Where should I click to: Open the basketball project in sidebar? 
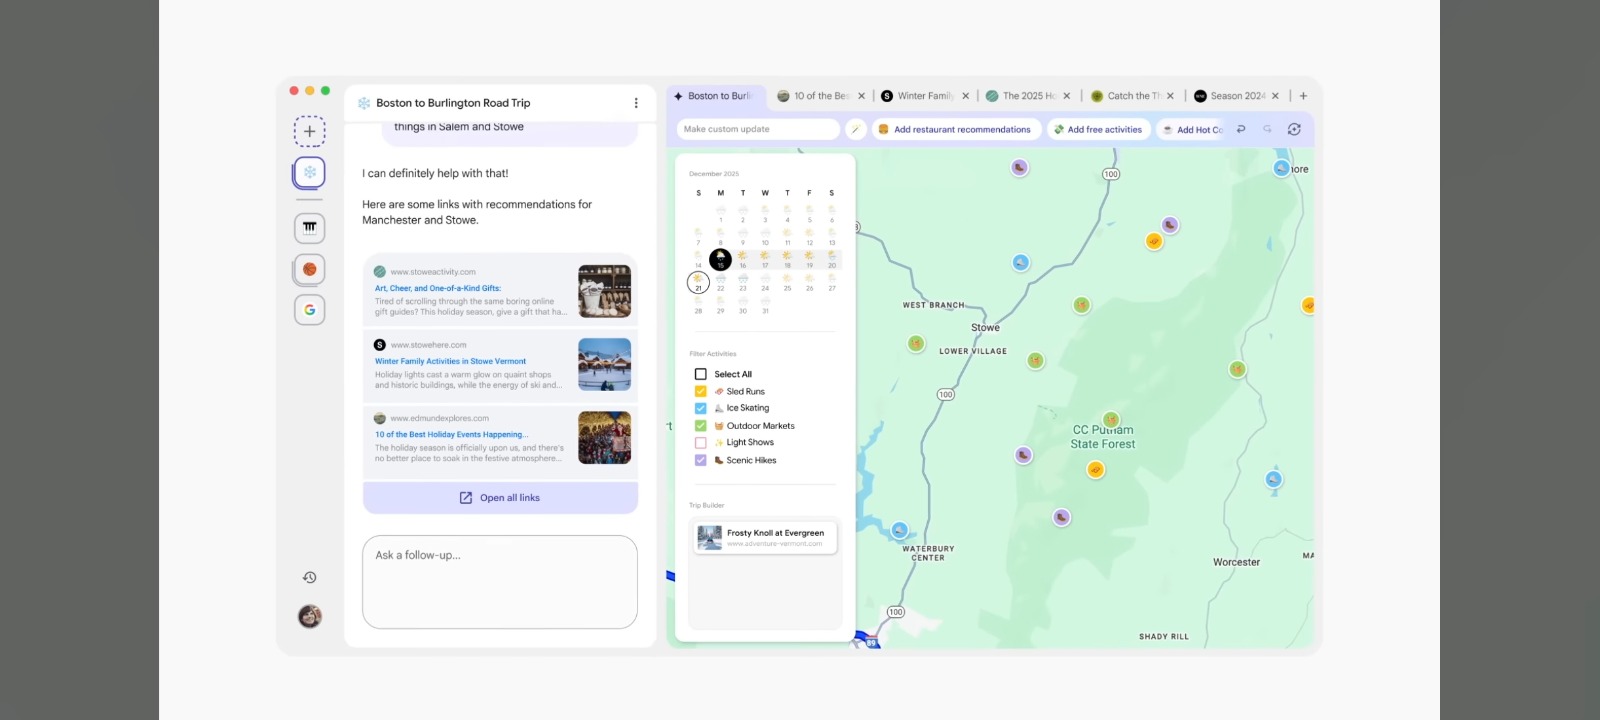click(x=309, y=269)
